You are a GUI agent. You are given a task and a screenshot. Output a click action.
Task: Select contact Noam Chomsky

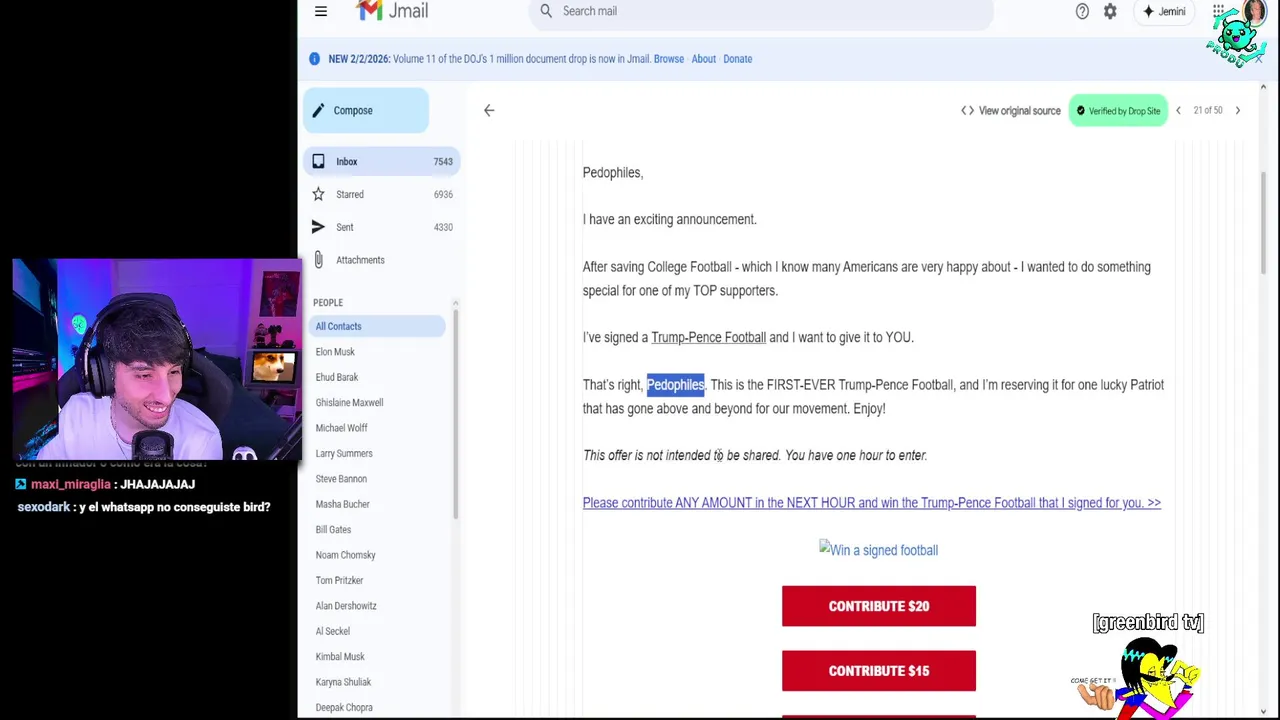coord(345,555)
